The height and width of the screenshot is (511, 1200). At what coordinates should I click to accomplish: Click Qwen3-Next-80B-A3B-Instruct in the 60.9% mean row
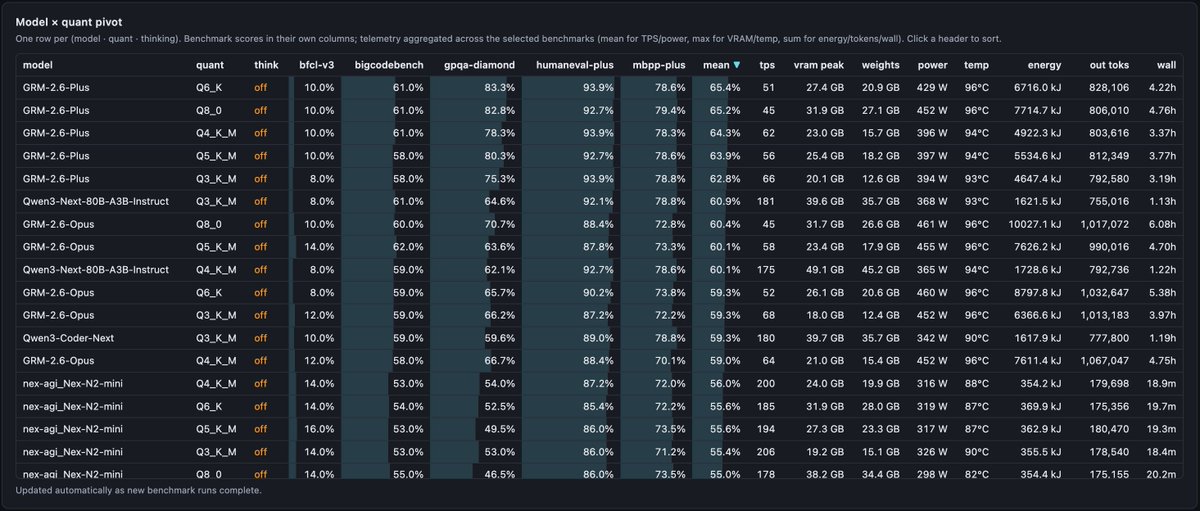95,202
